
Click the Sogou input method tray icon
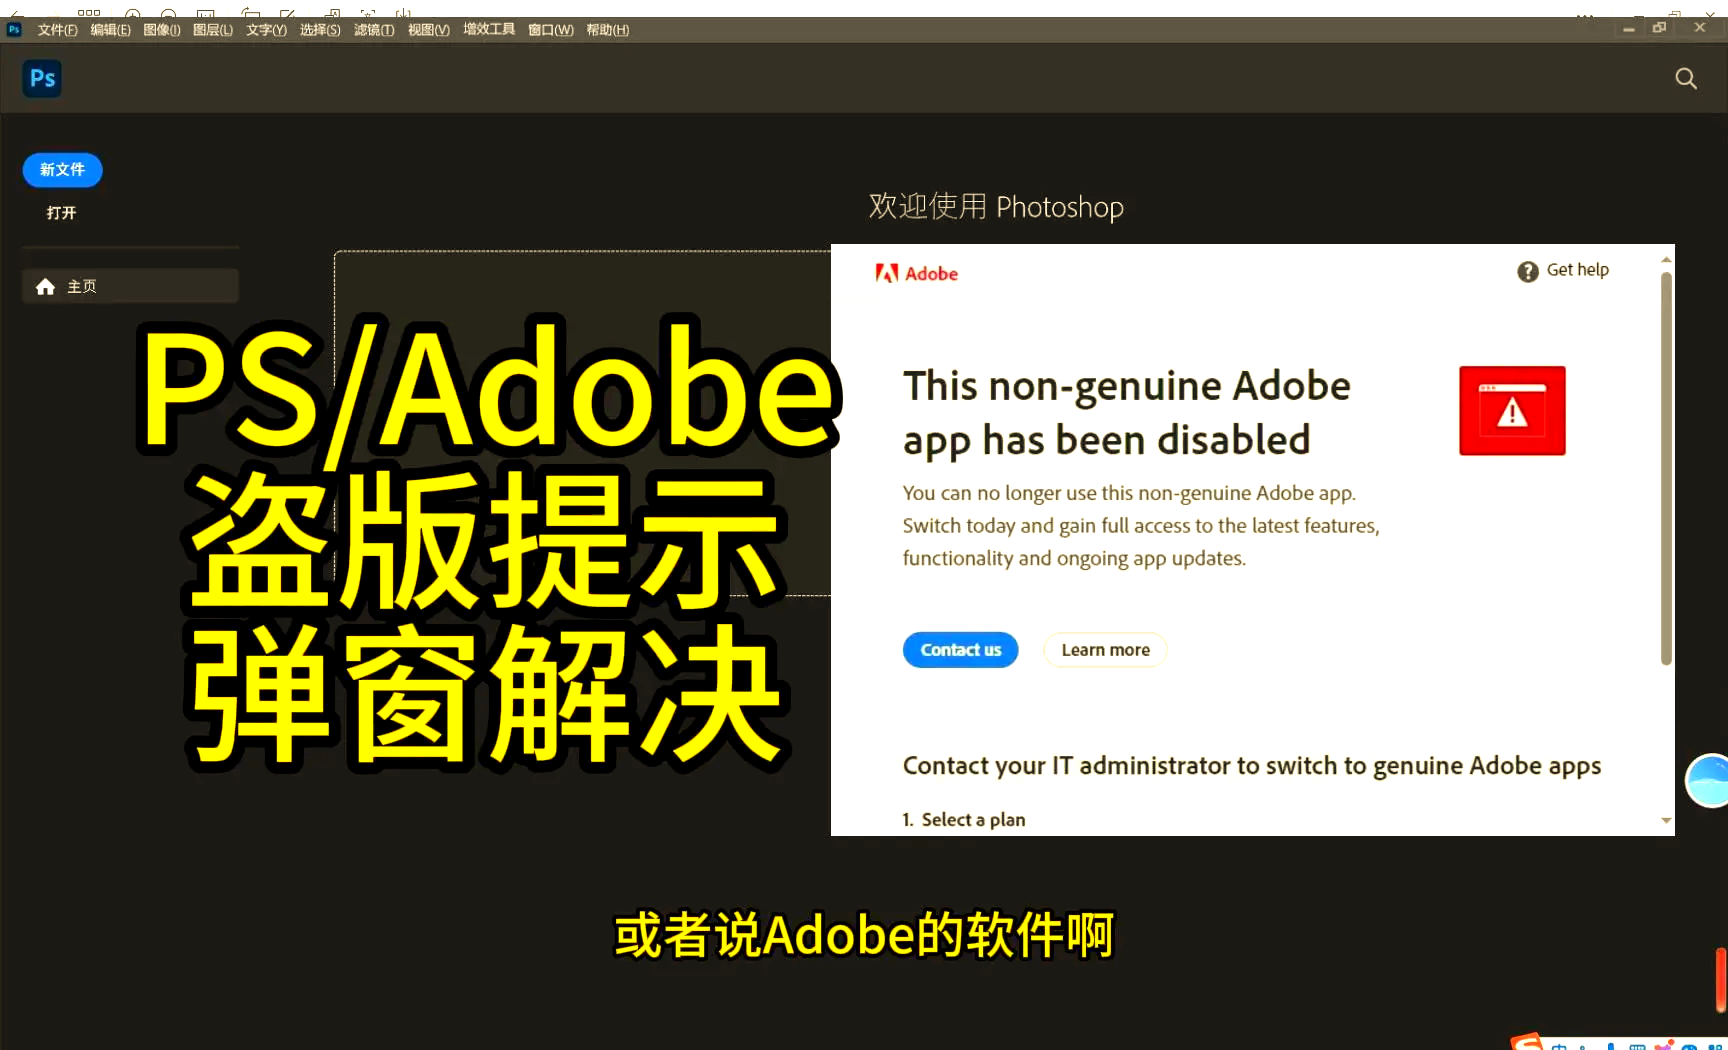pyautogui.click(x=1527, y=1042)
